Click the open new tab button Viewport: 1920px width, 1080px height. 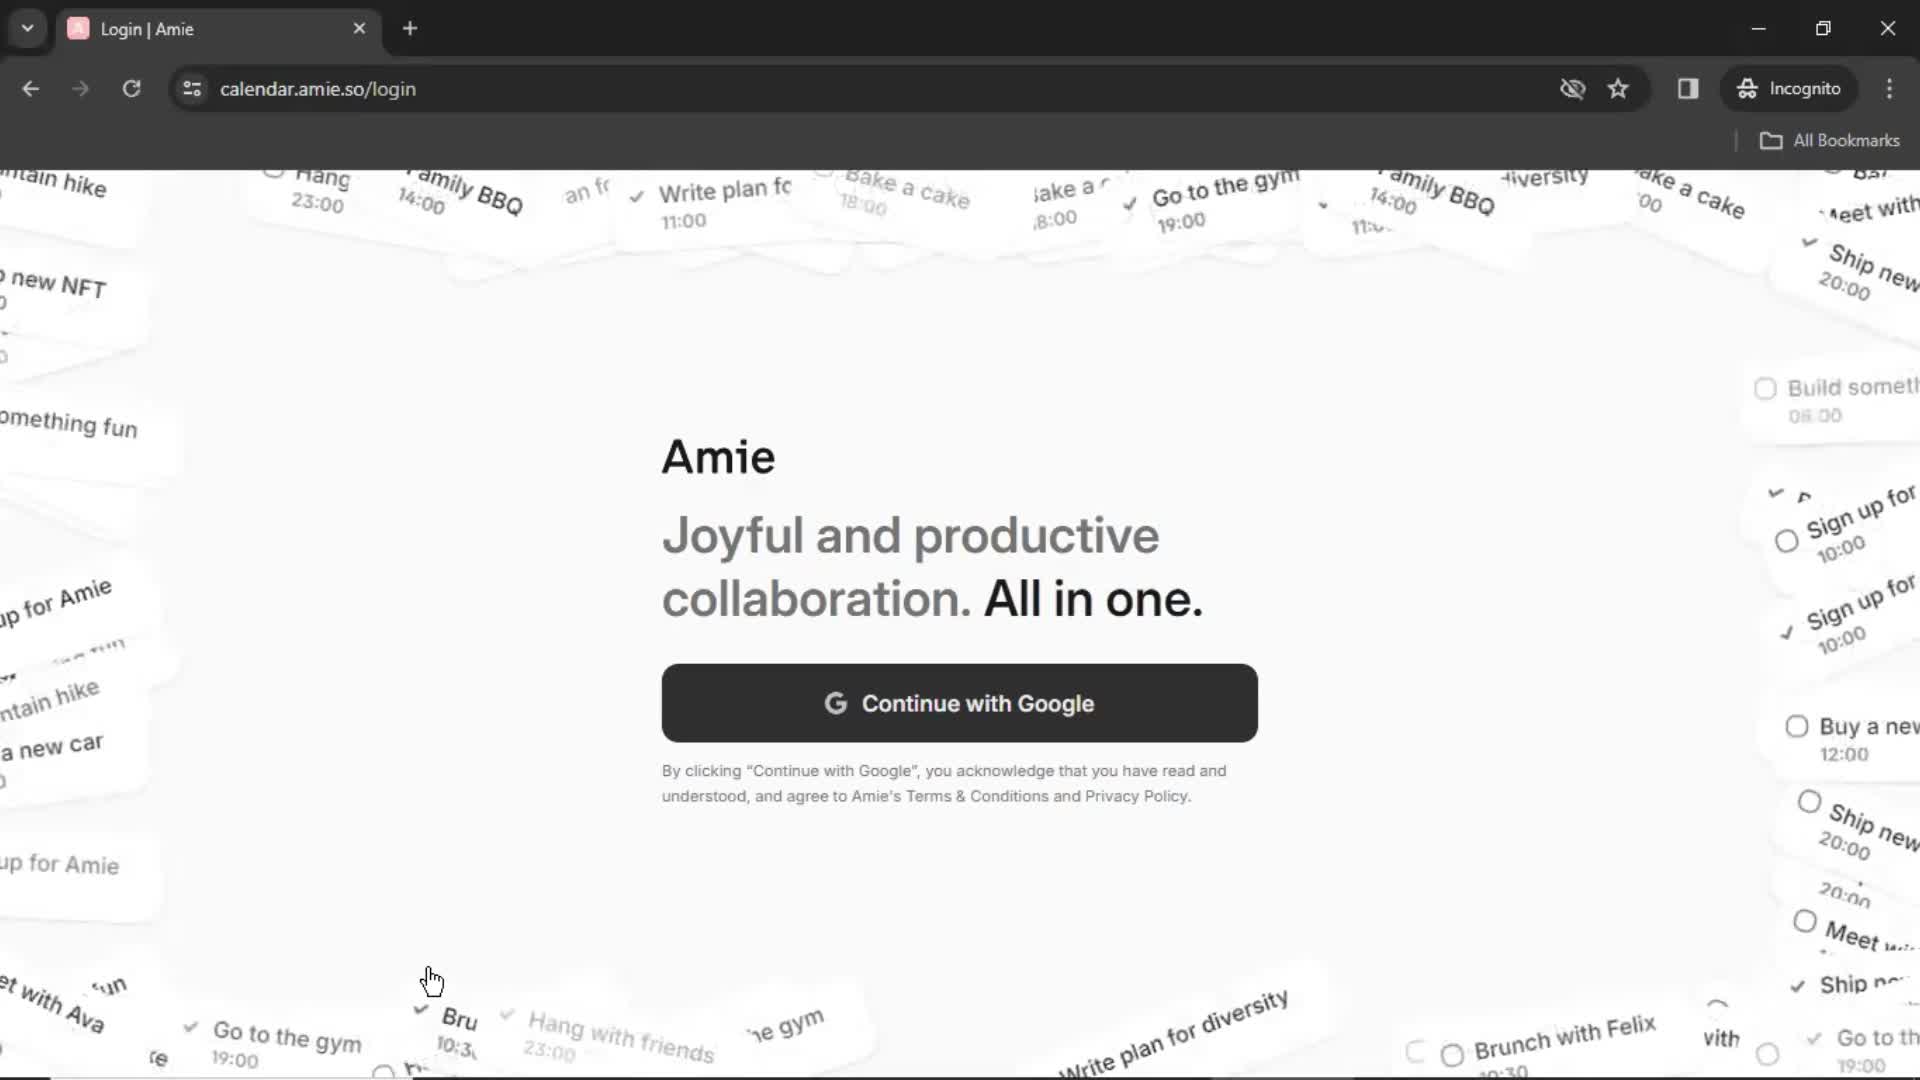[409, 29]
